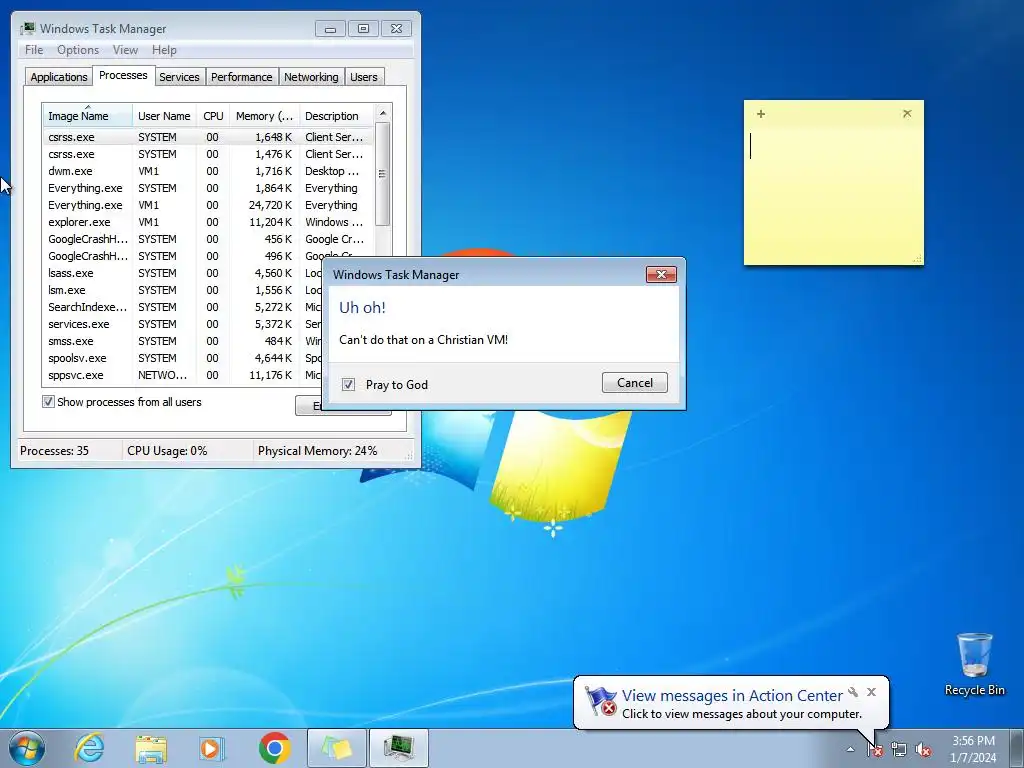This screenshot has height=768, width=1024.
Task: Open the Action Center flag tray icon
Action: pos(874,750)
